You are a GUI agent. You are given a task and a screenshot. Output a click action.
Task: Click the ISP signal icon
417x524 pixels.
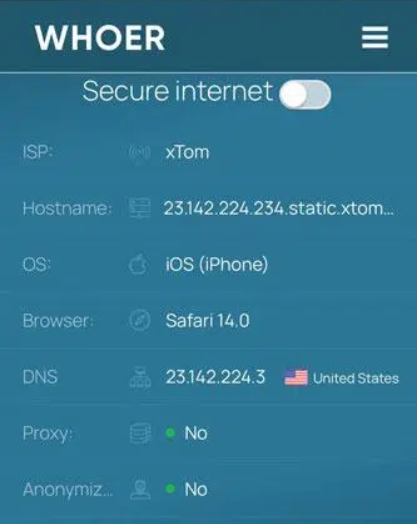pyautogui.click(x=139, y=153)
